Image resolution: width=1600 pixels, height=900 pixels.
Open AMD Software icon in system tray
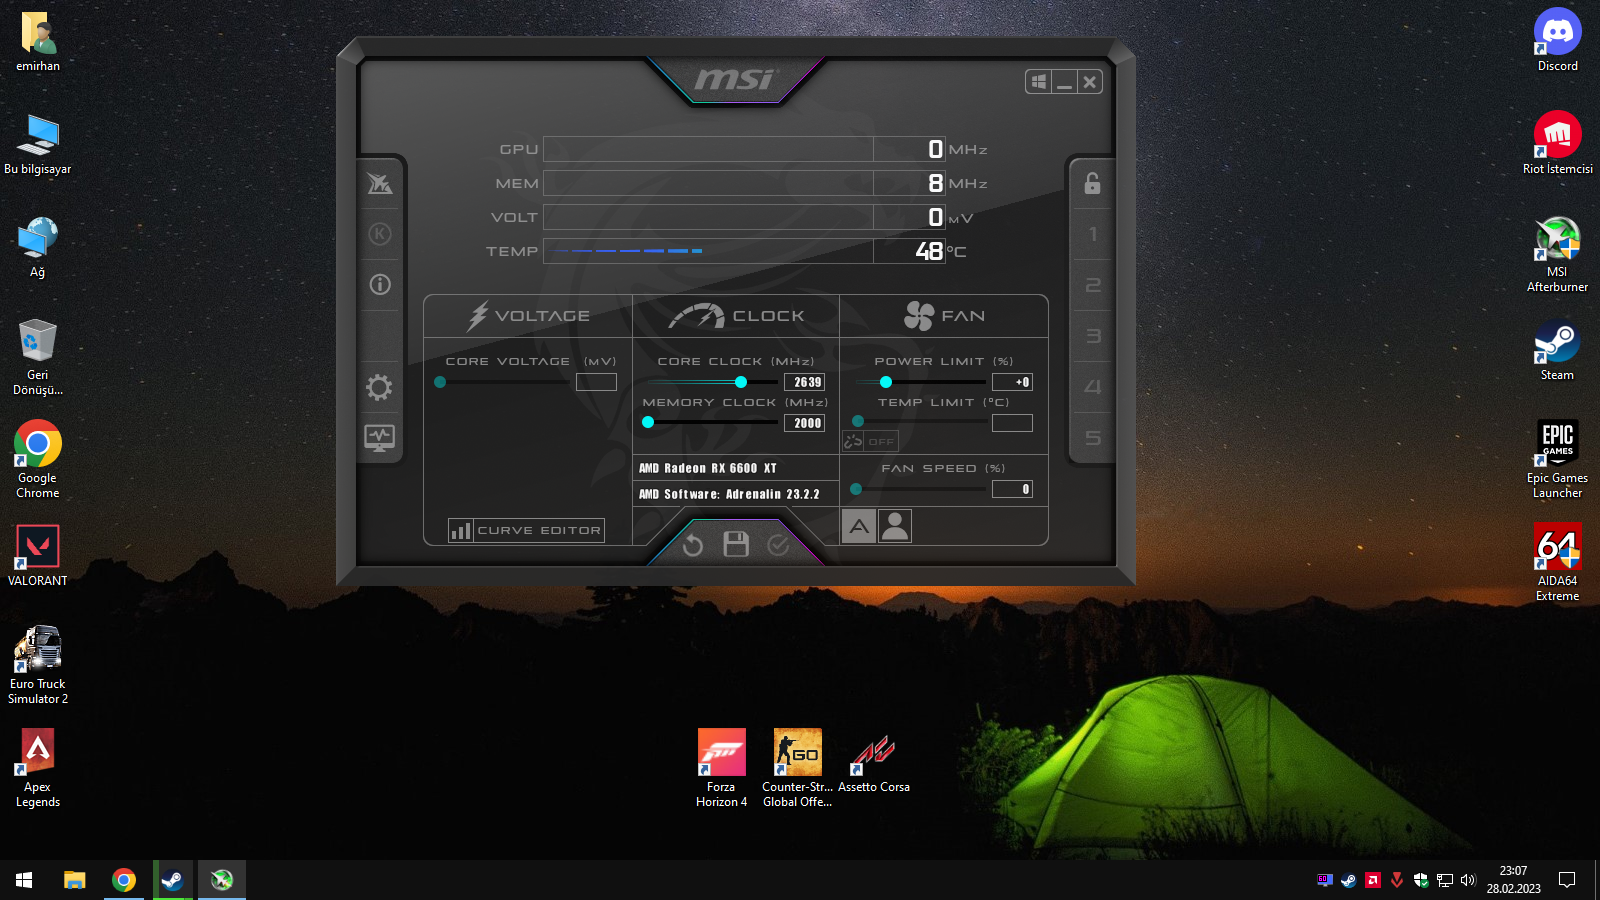[x=1373, y=880]
